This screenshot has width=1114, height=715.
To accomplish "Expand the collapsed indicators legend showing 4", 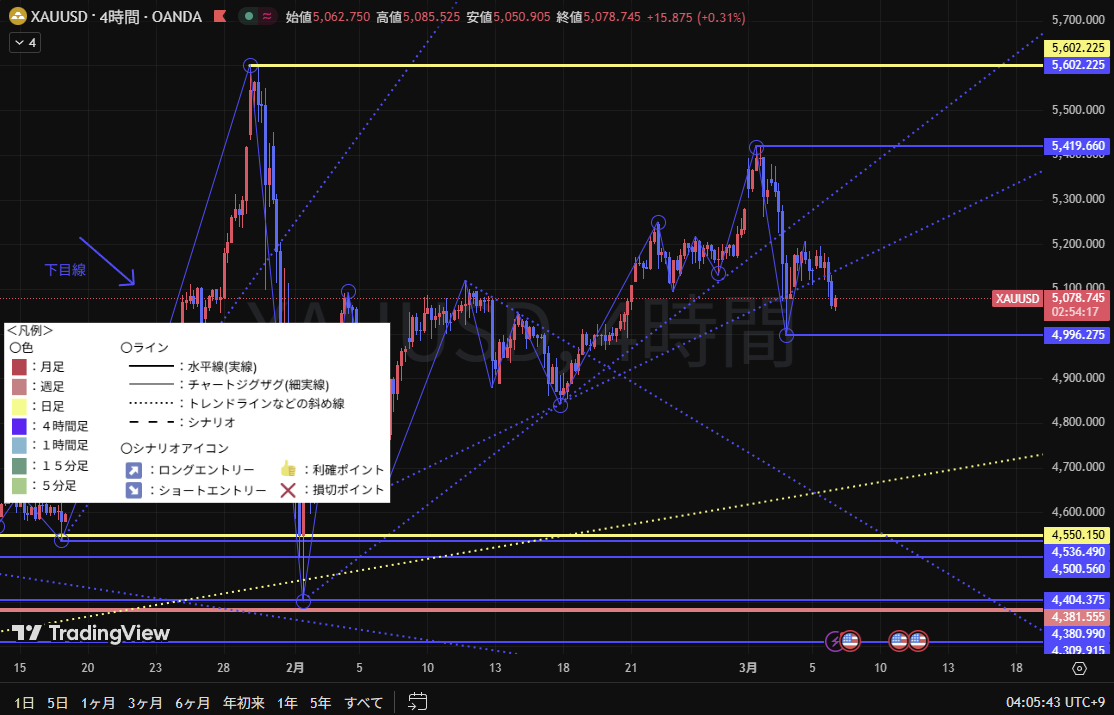I will [x=23, y=43].
